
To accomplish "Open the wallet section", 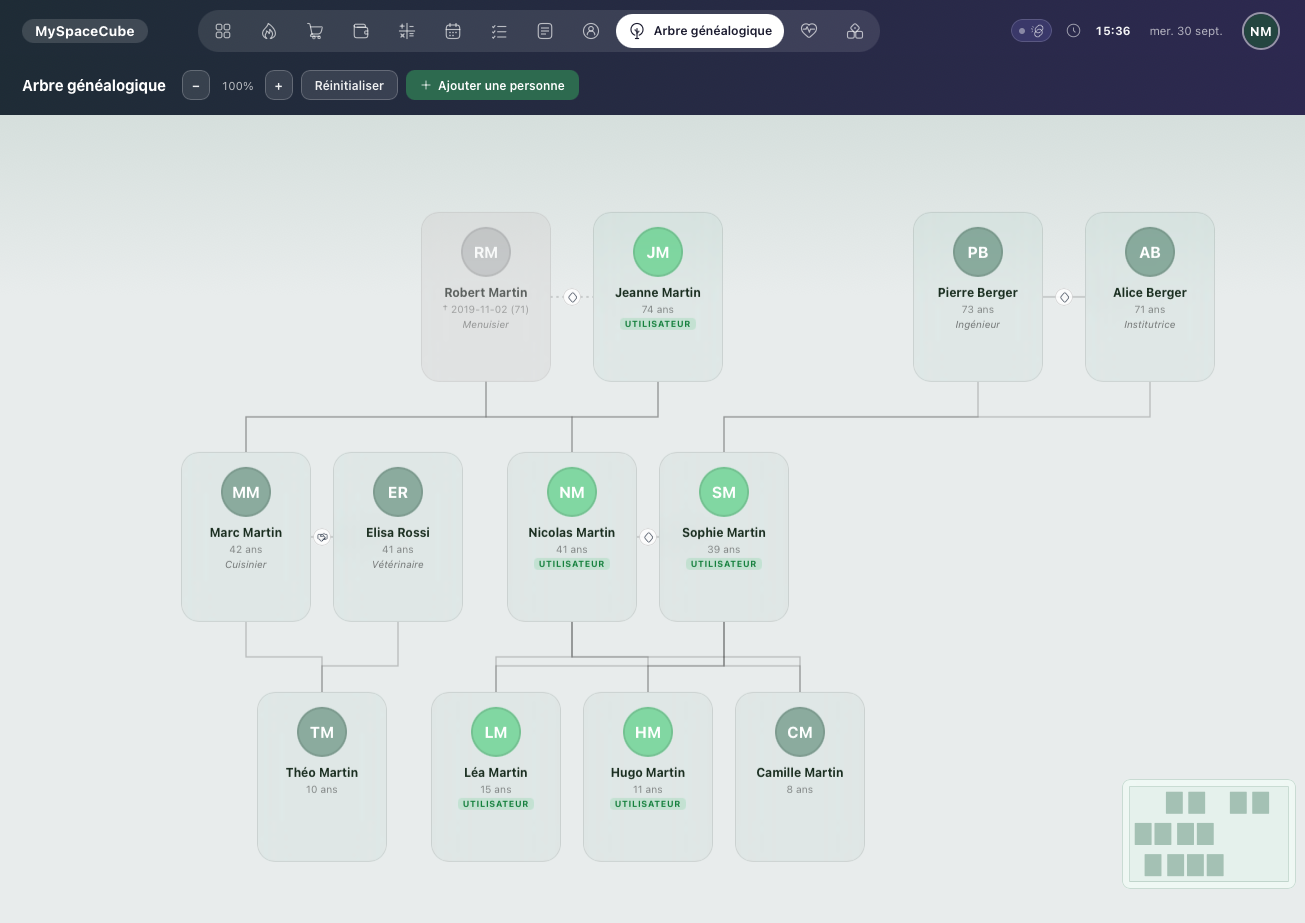I will pyautogui.click(x=361, y=31).
